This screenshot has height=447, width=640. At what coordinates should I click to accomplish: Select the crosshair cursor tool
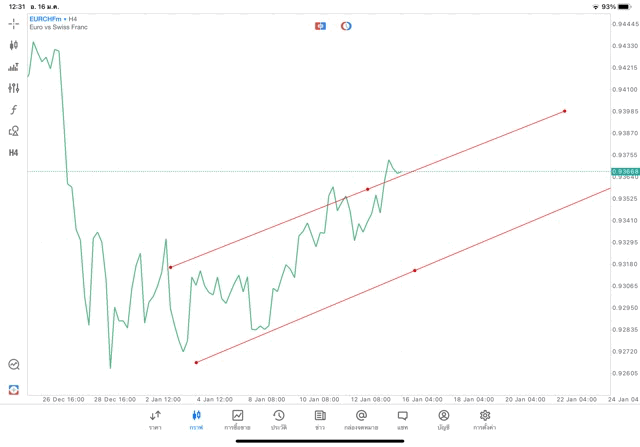(14, 23)
